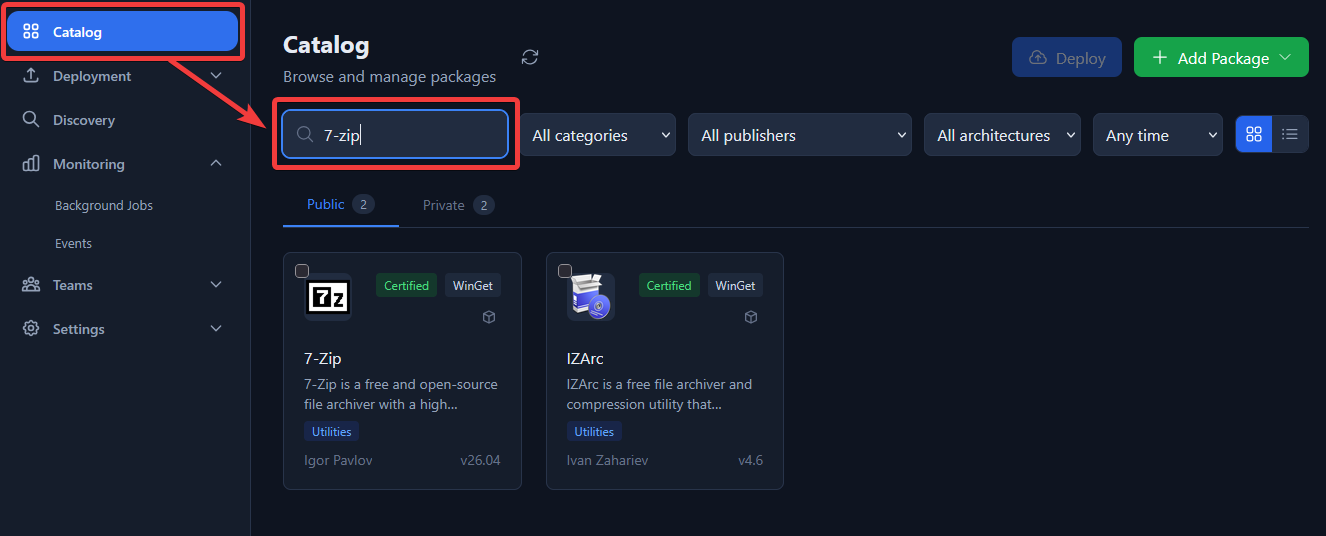1326x536 pixels.
Task: Open the Add Package dropdown arrow
Action: [x=1286, y=58]
